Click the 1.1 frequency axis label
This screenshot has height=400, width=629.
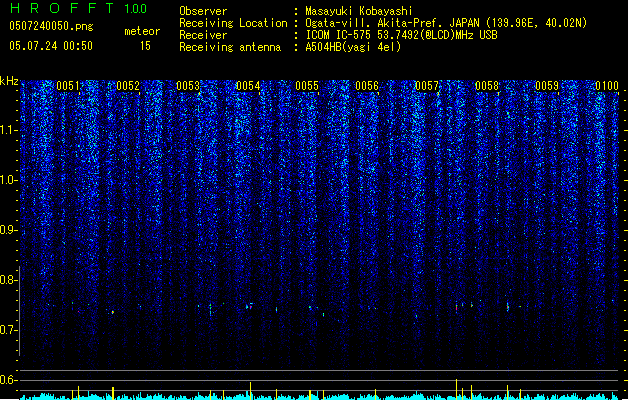click(x=8, y=130)
